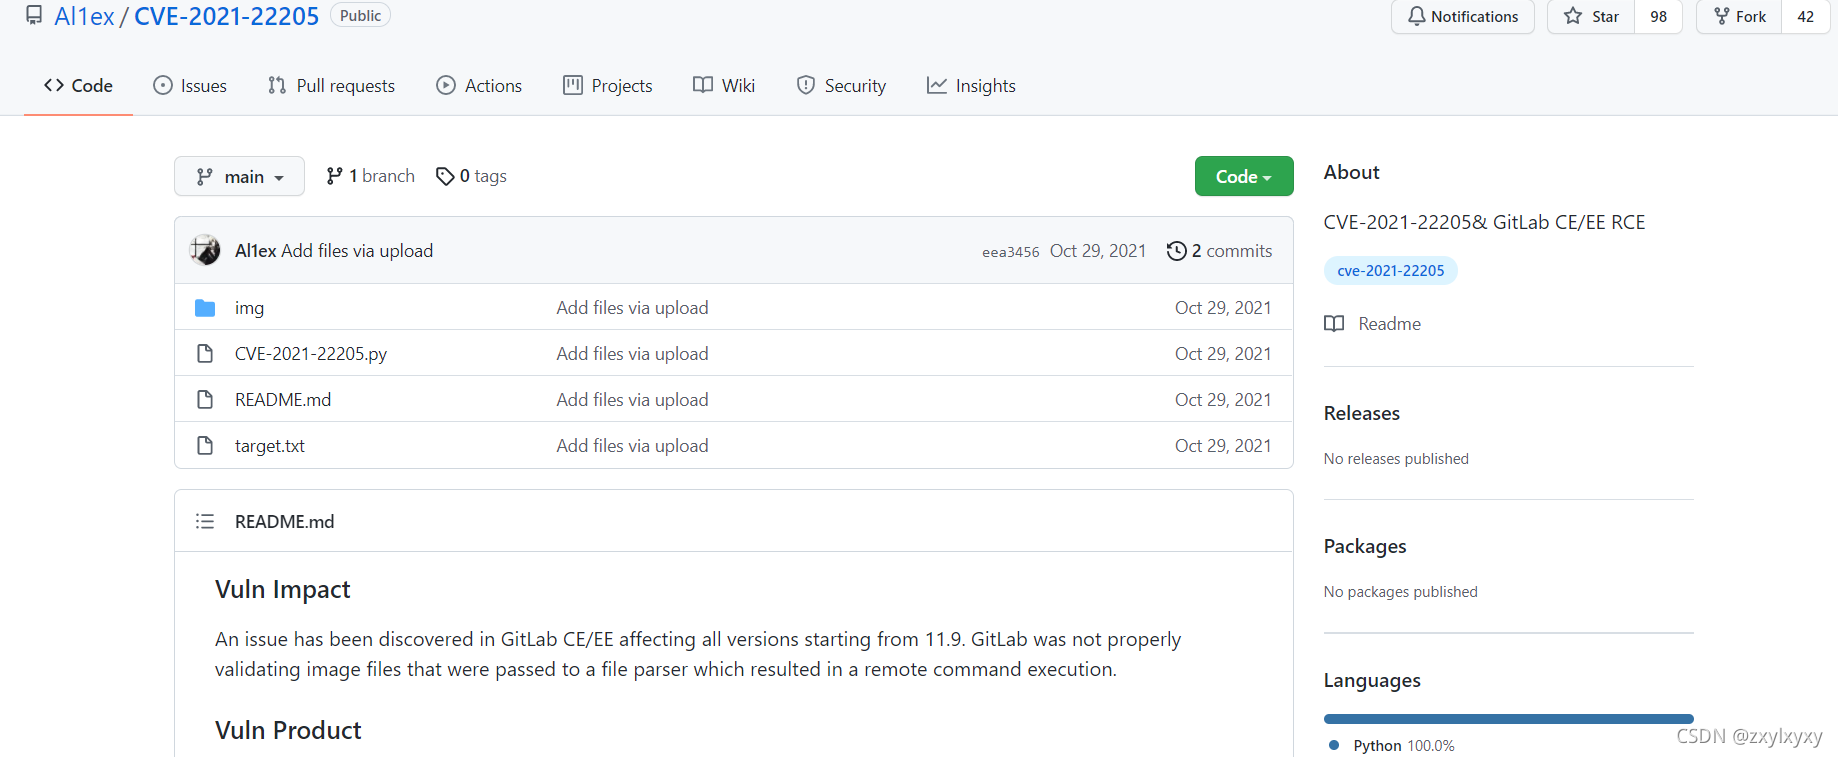Viewport: 1838px width, 757px height.
Task: Open the README table of contents icon
Action: 205,521
